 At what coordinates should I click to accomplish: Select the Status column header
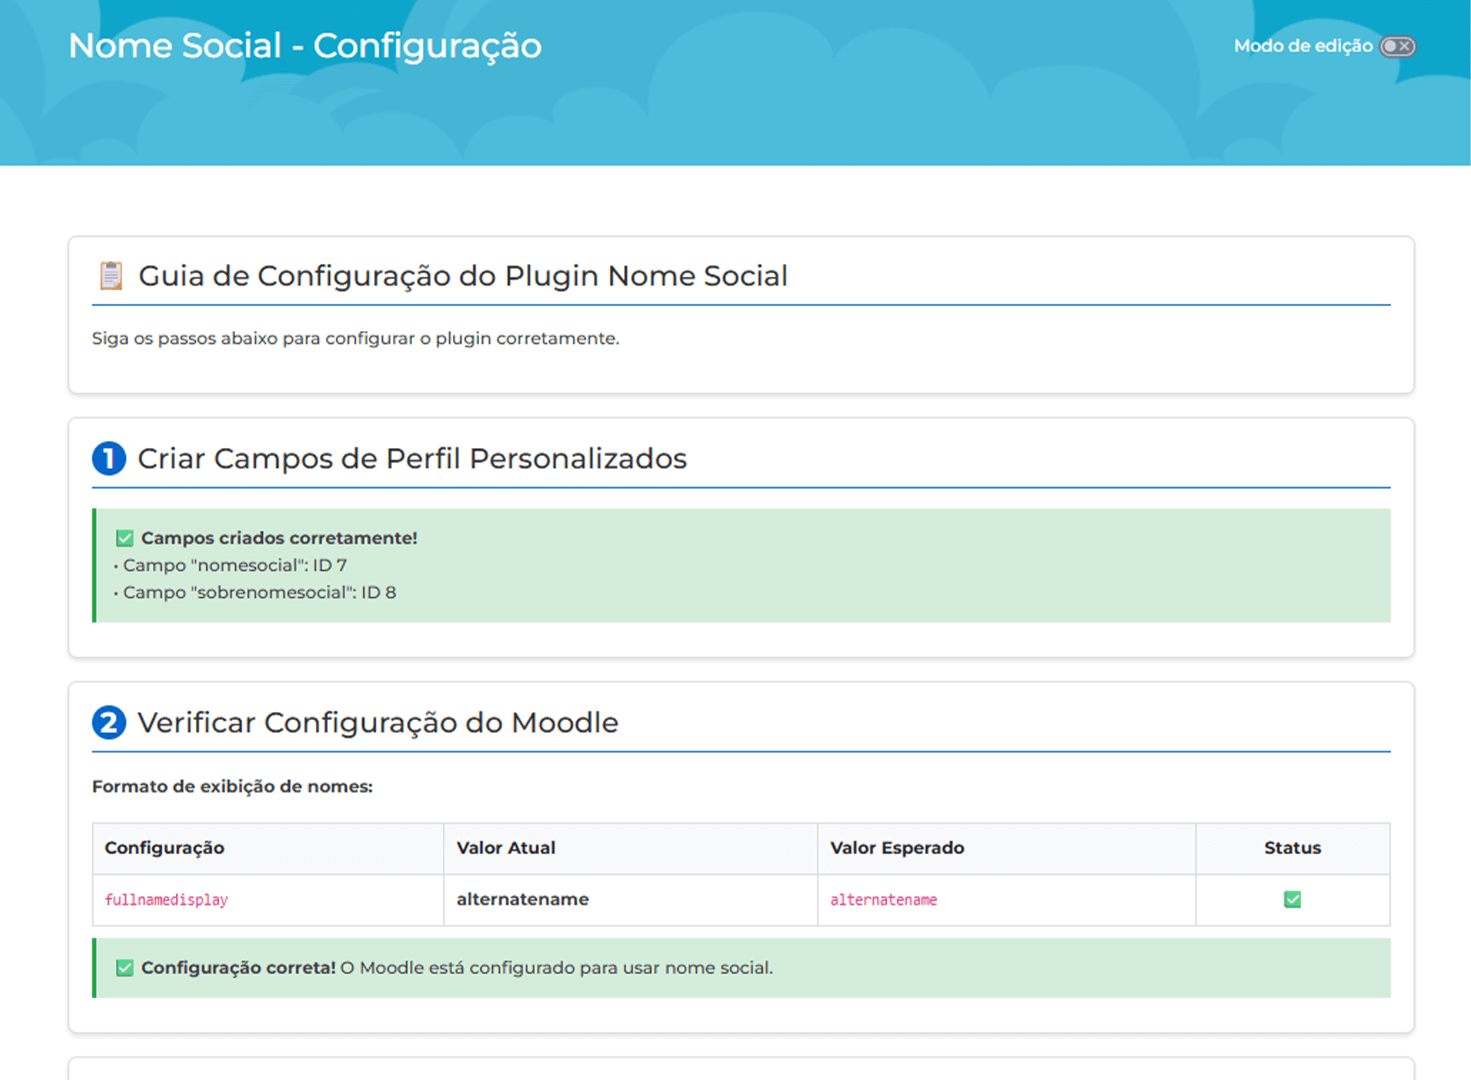pyautogui.click(x=1292, y=848)
